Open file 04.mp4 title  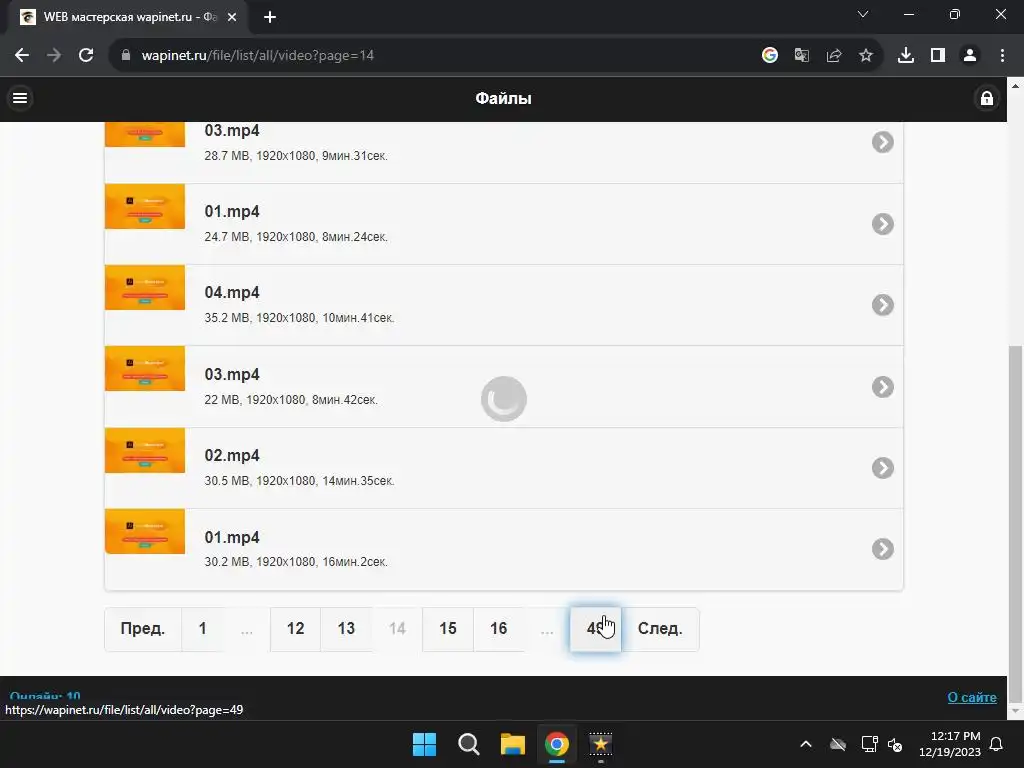click(232, 293)
